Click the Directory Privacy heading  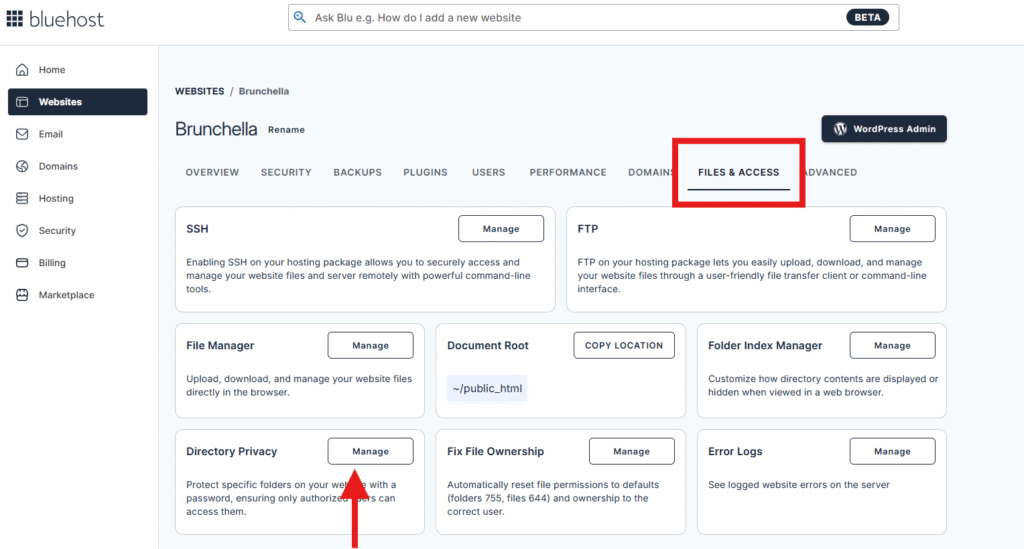click(231, 451)
